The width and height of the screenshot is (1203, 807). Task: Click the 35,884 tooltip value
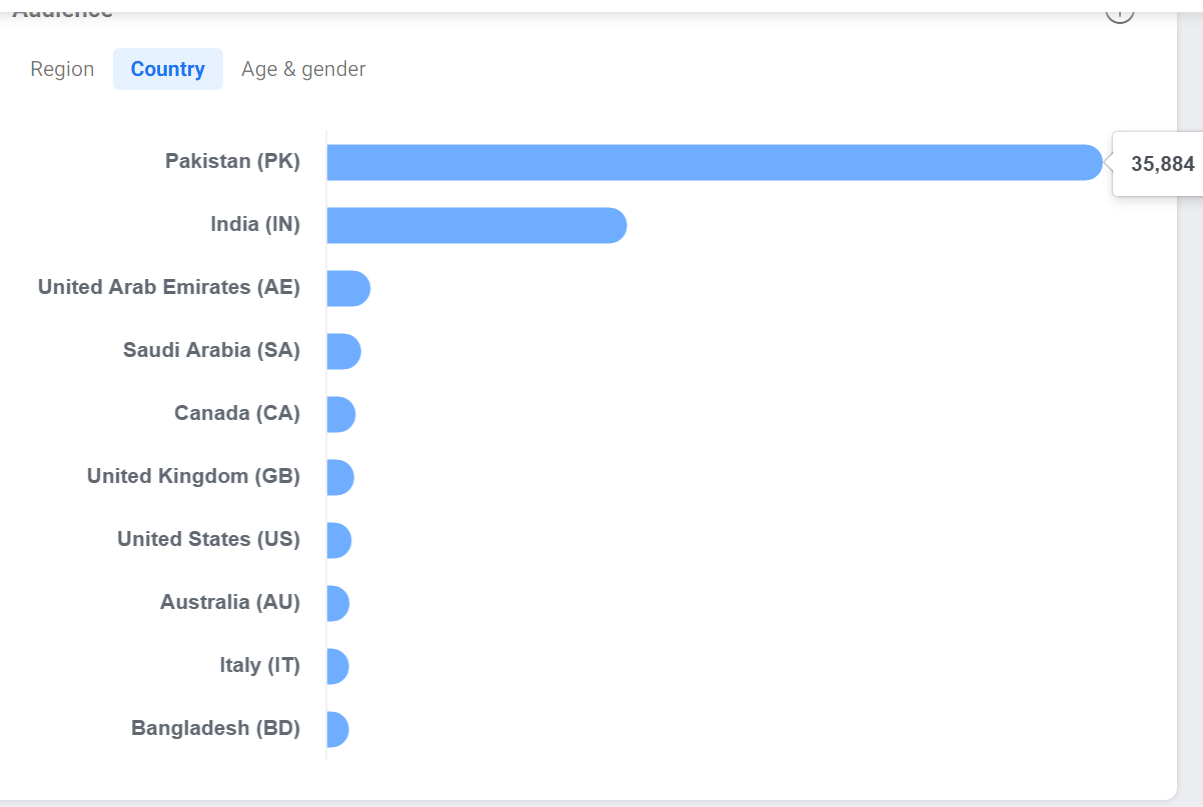coord(1162,164)
